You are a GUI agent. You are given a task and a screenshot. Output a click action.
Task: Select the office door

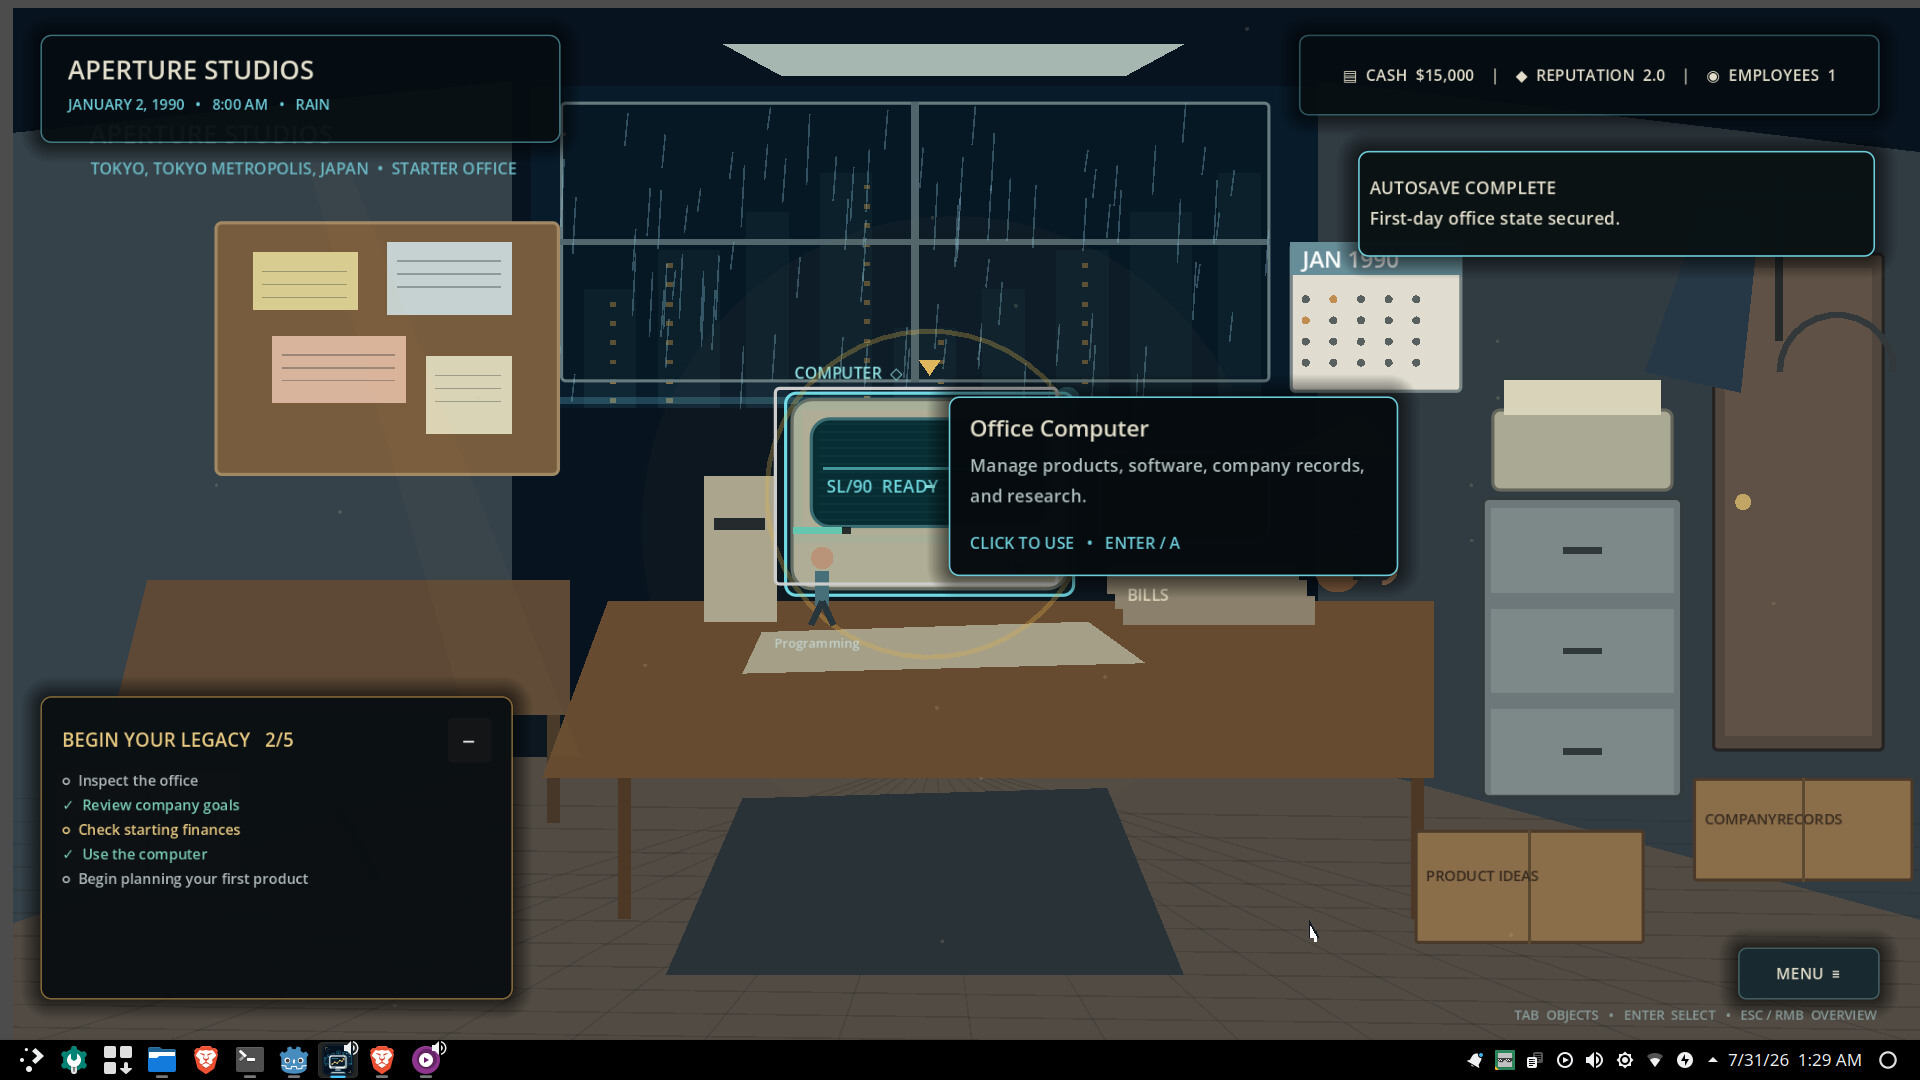tap(1797, 502)
